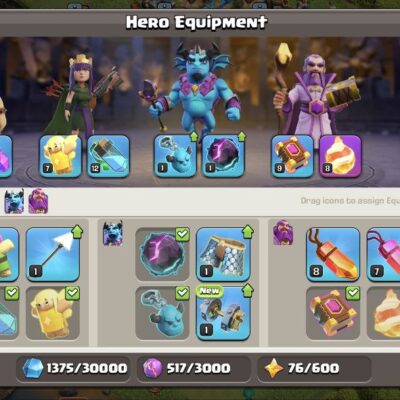Toggle the checked Dark Orb in inventory
The width and height of the screenshot is (400, 400).
(x=162, y=255)
